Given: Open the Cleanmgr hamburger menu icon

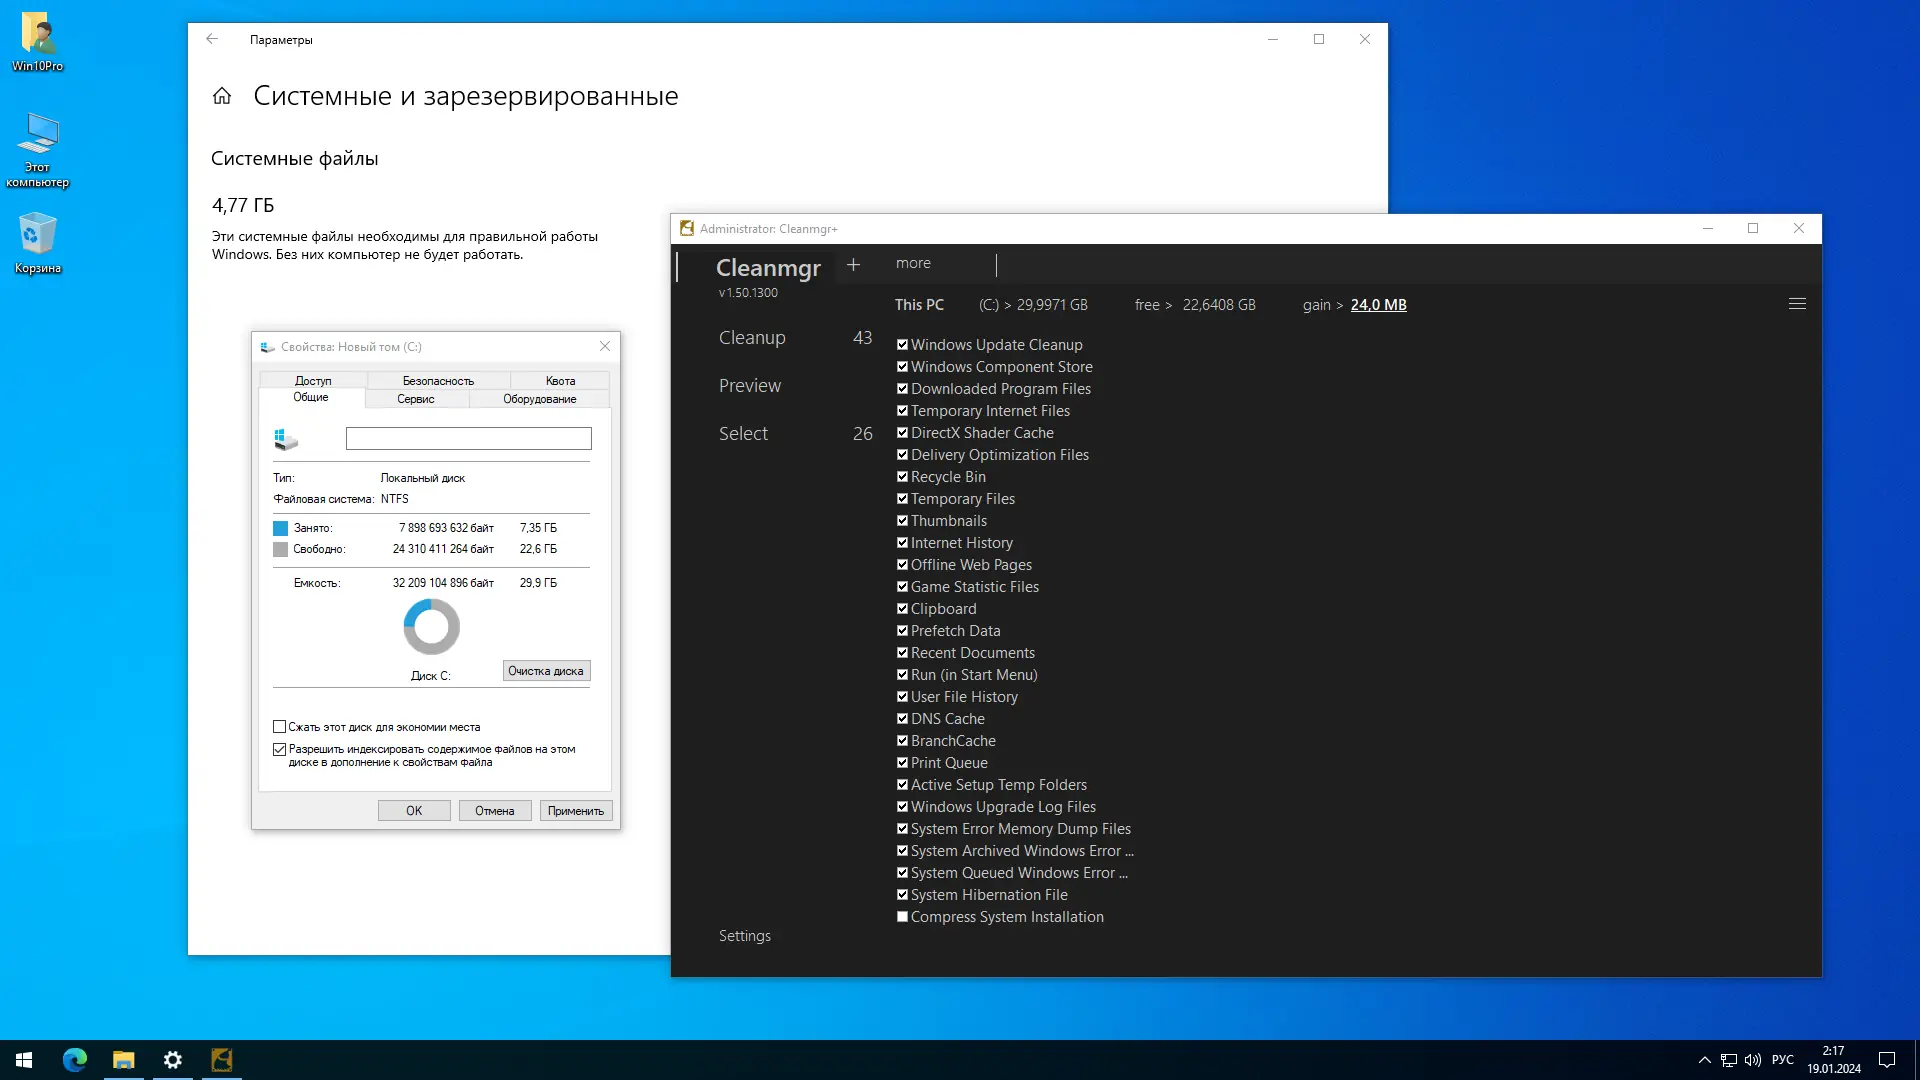Looking at the screenshot, I should pos(1797,304).
